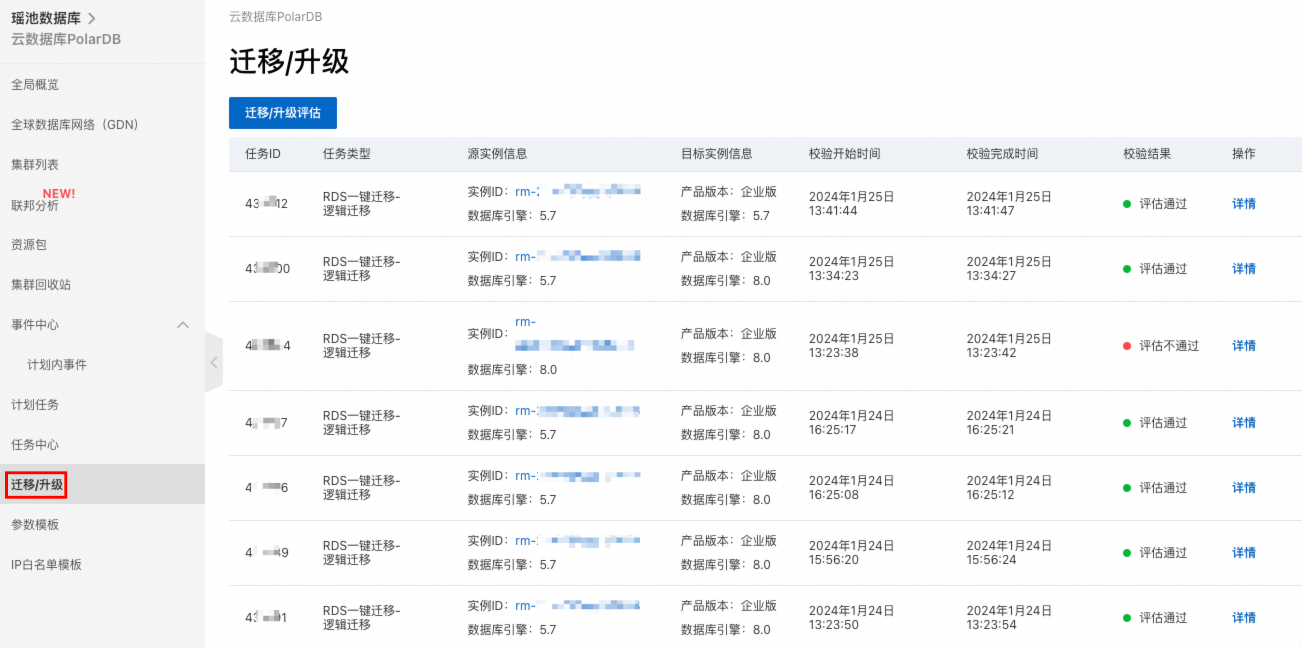Open 详情 for the 16:25:08 task
This screenshot has width=1302, height=648.
coord(1244,488)
